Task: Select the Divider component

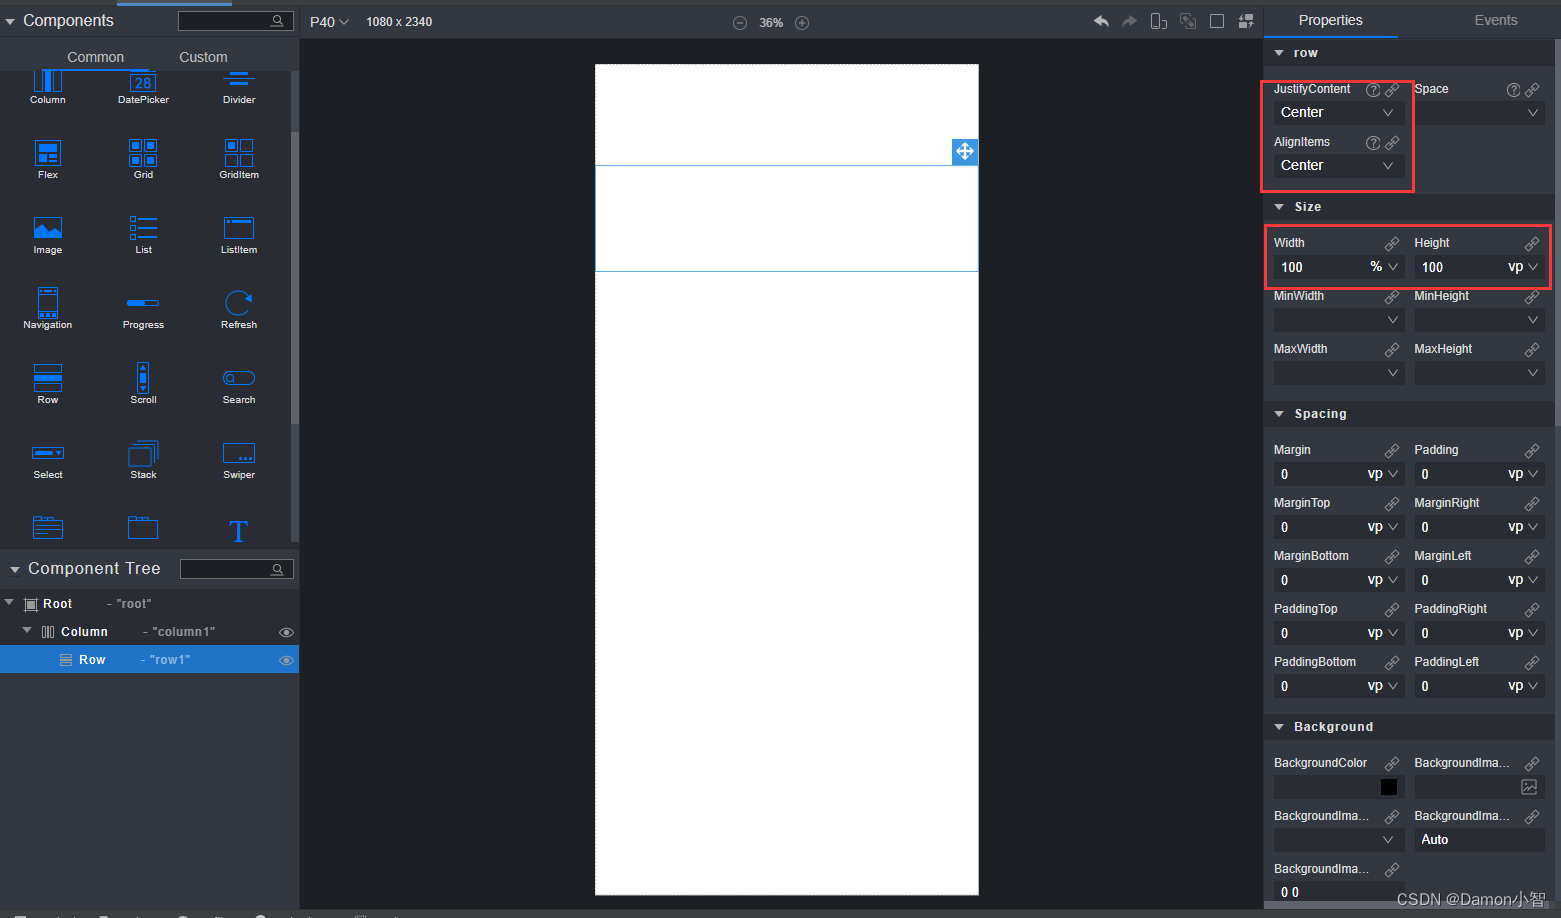Action: click(239, 88)
